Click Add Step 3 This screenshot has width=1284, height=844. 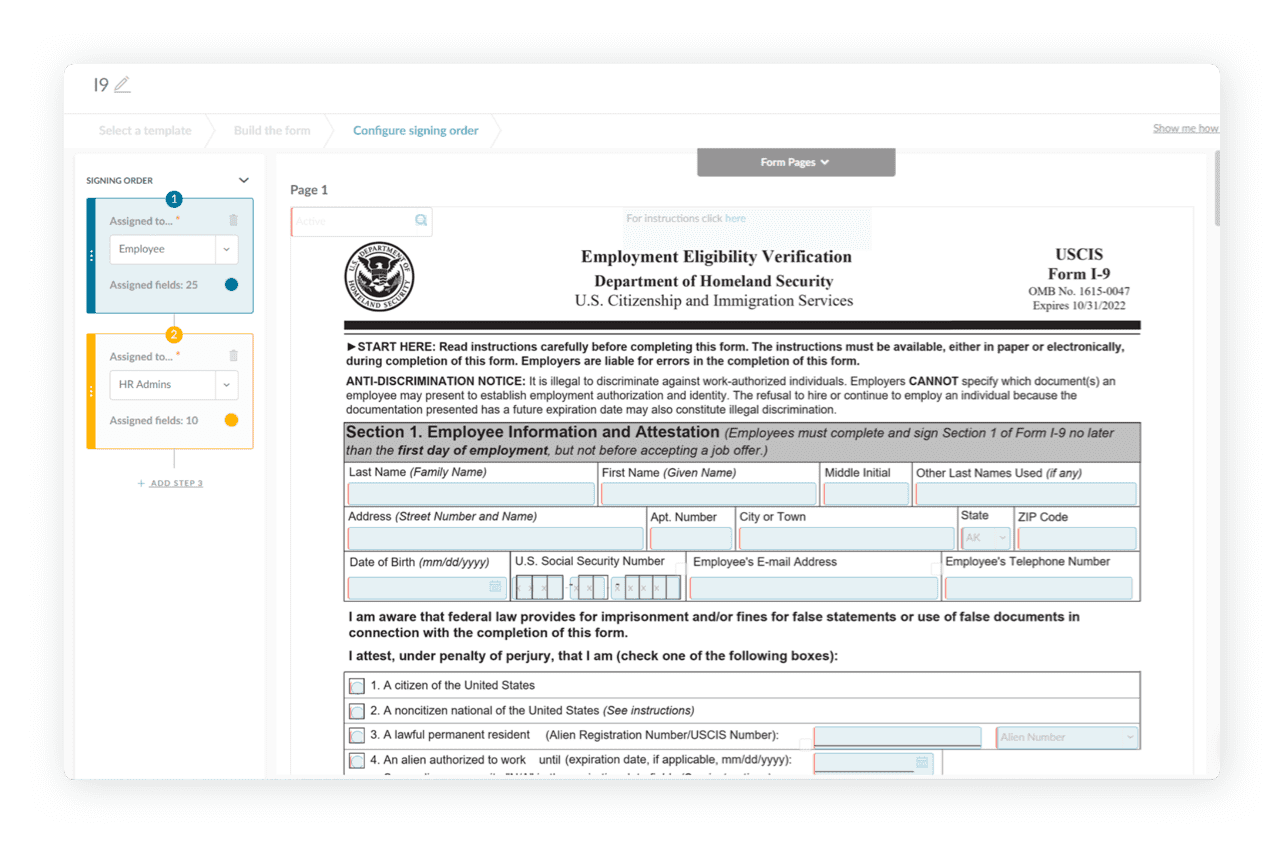tap(170, 483)
